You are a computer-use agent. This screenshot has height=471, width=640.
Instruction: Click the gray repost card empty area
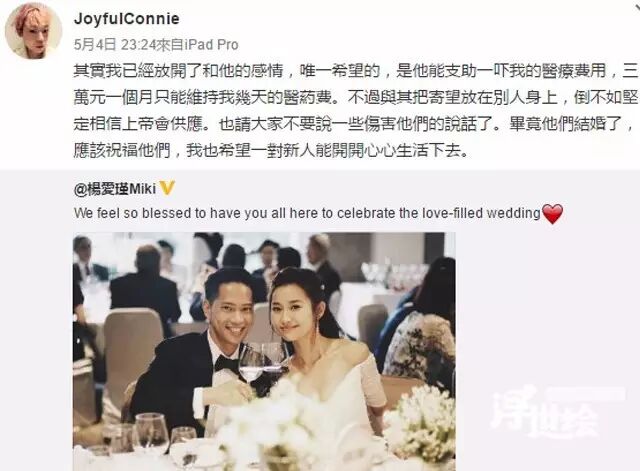[x=547, y=327]
